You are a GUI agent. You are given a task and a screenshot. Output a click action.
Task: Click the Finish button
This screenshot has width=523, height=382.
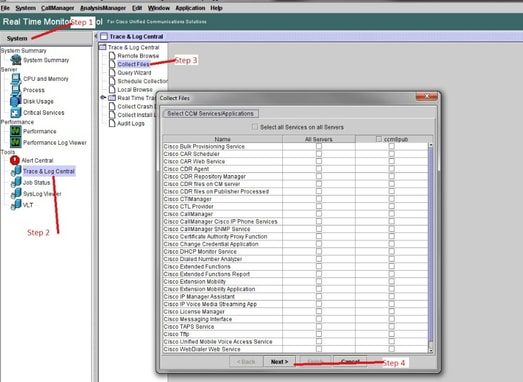click(x=315, y=362)
